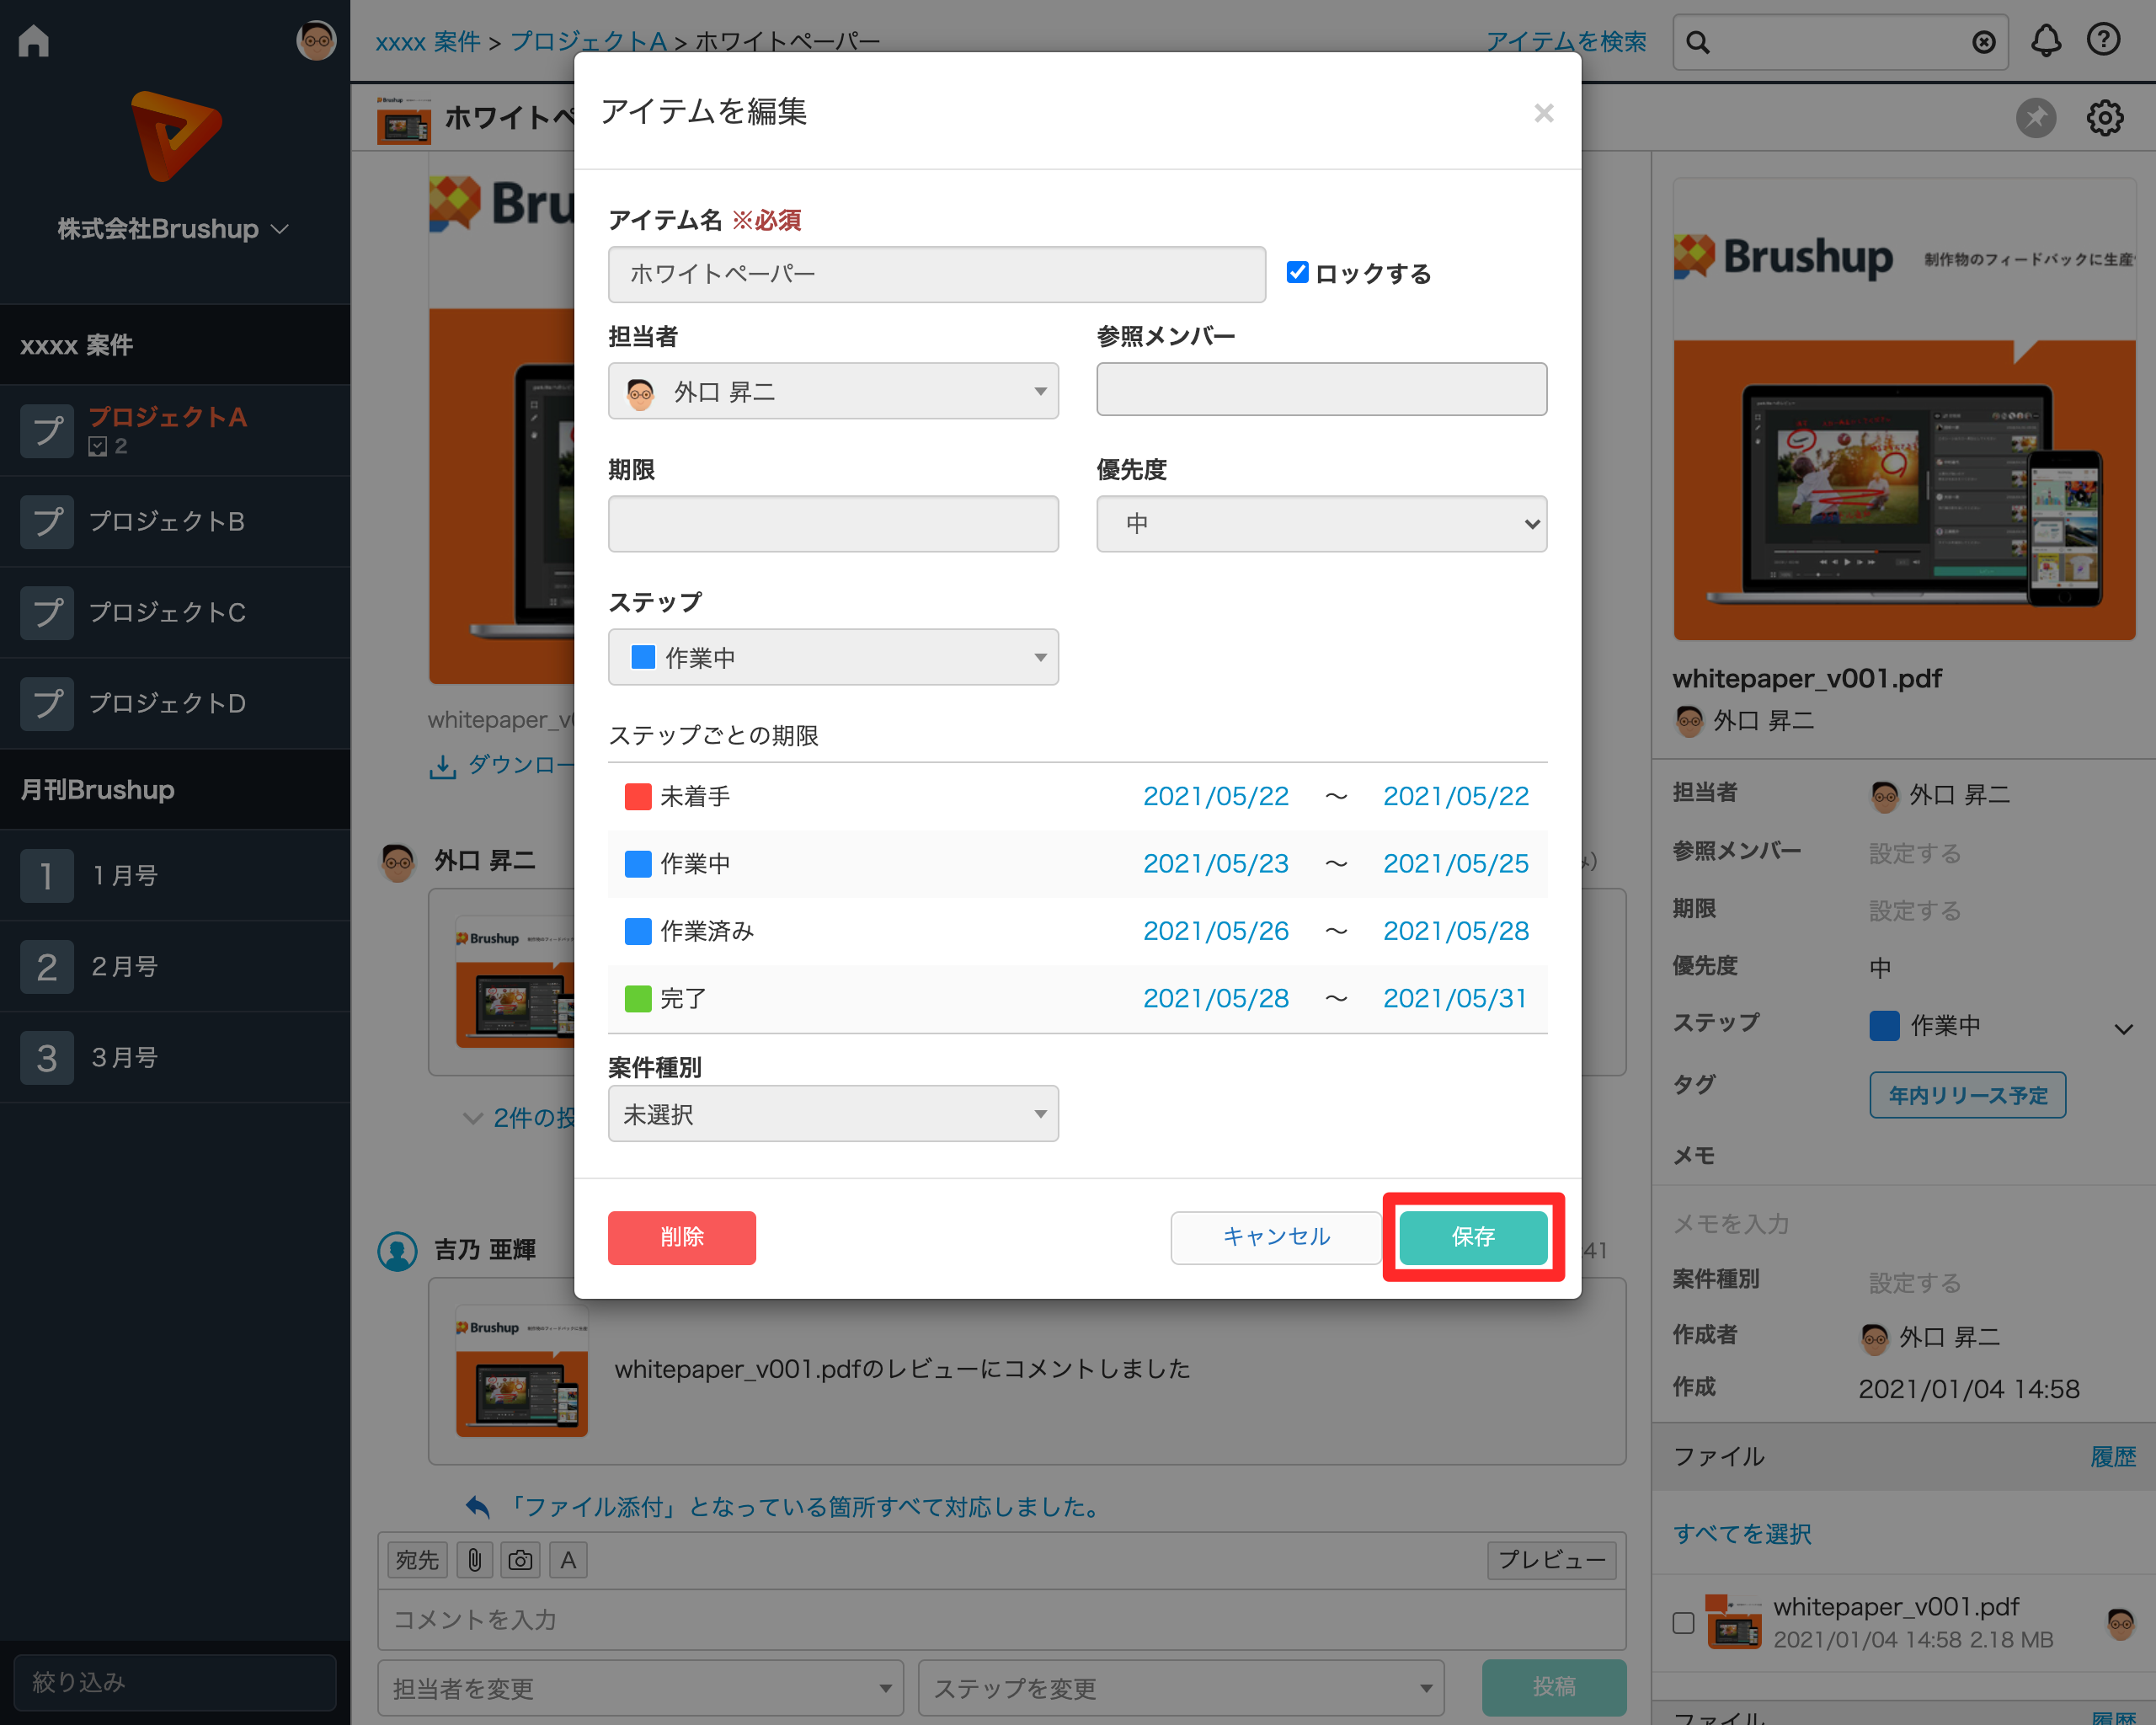Click the red 削除 button
The height and width of the screenshot is (1725, 2156).
click(681, 1237)
